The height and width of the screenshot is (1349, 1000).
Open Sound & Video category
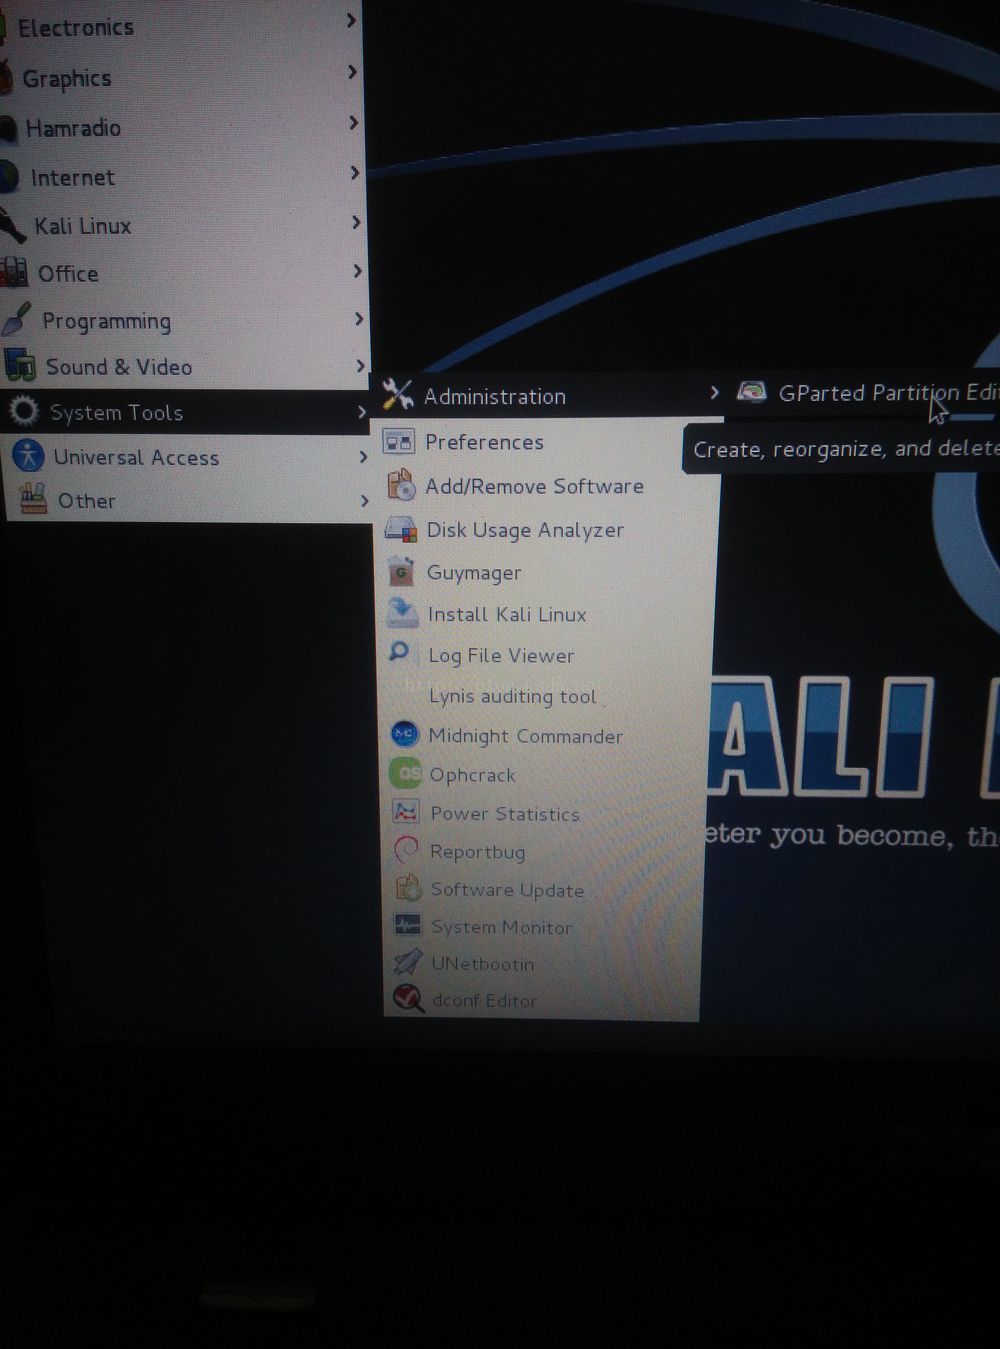186,366
